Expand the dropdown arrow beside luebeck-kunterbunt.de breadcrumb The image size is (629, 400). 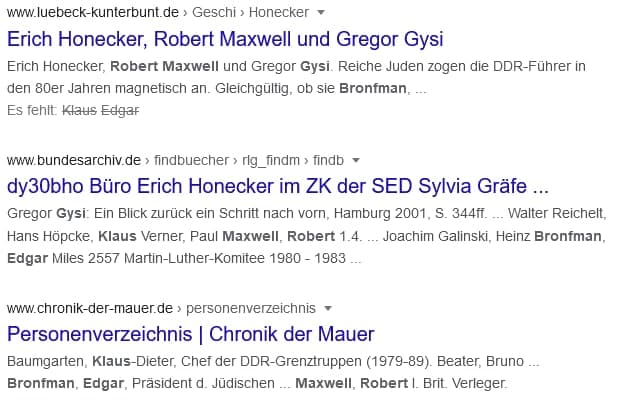(321, 13)
